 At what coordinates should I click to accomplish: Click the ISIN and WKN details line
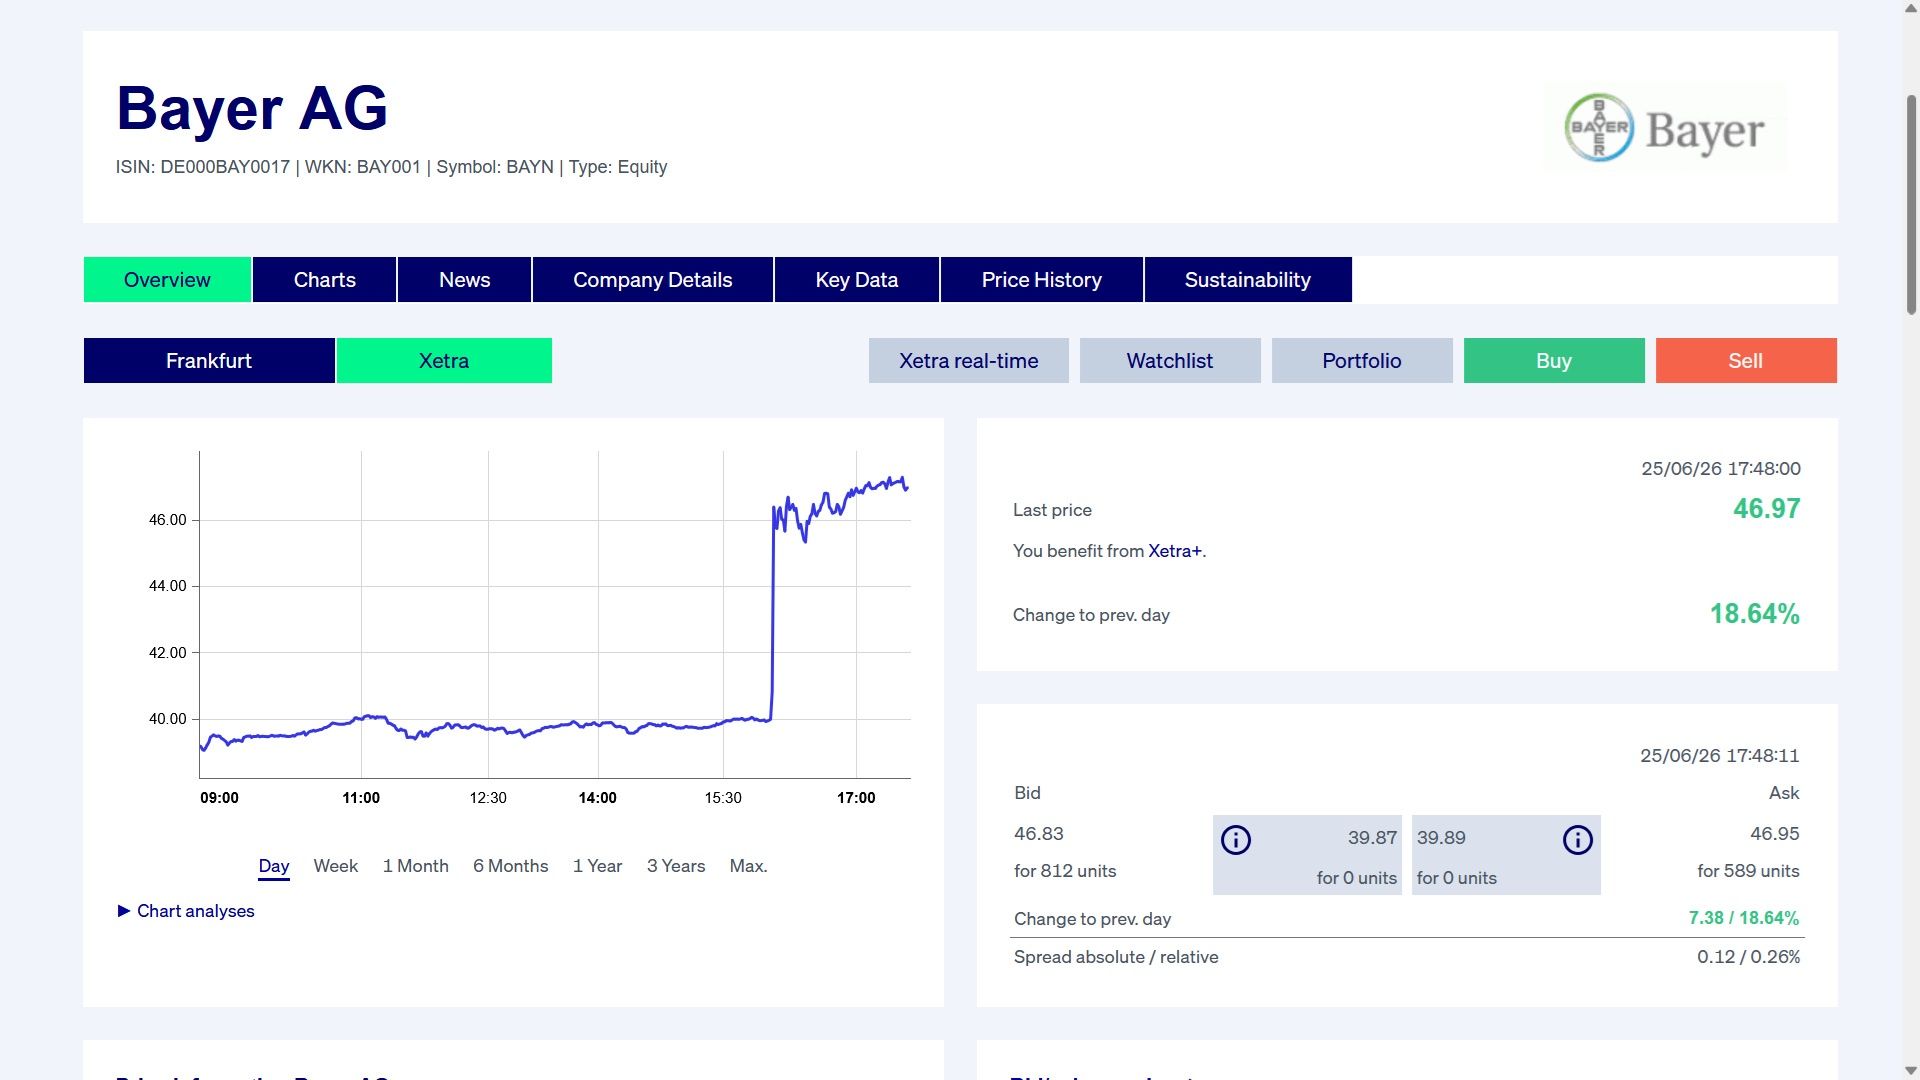coord(391,167)
